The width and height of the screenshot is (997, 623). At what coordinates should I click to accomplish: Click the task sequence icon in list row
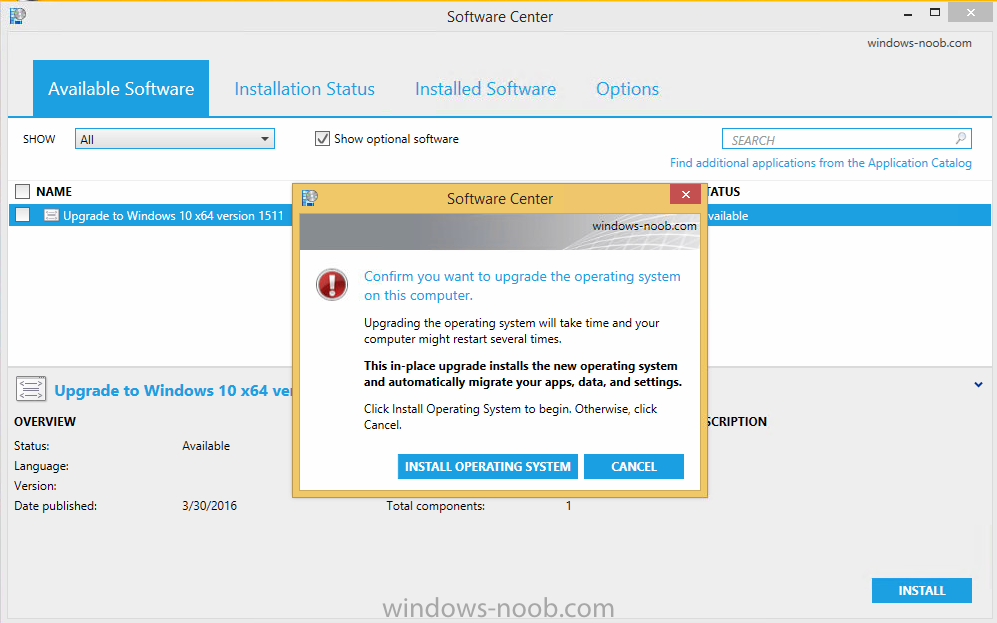point(52,216)
